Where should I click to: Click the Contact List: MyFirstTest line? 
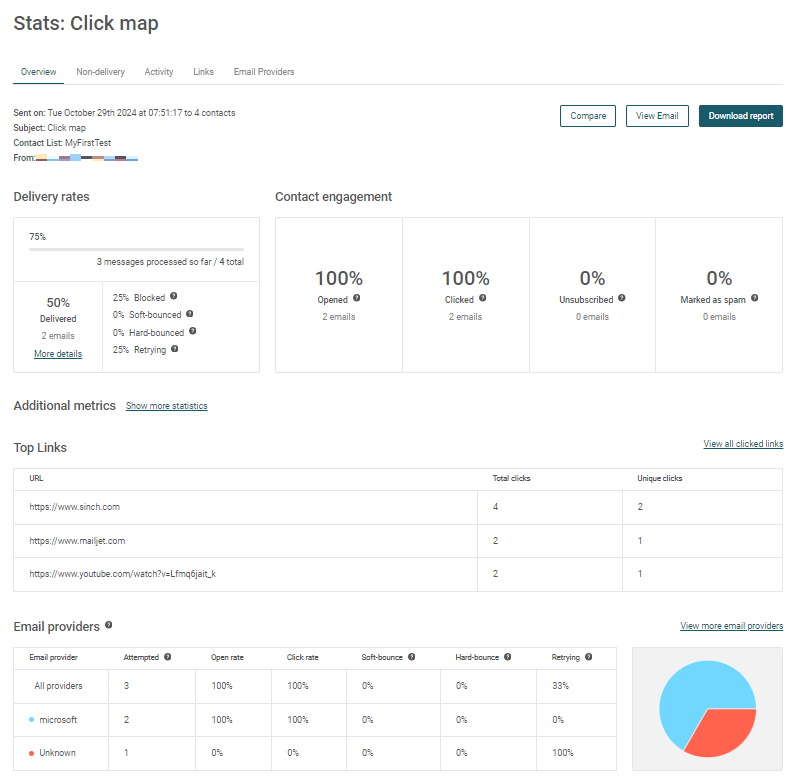[x=62, y=143]
